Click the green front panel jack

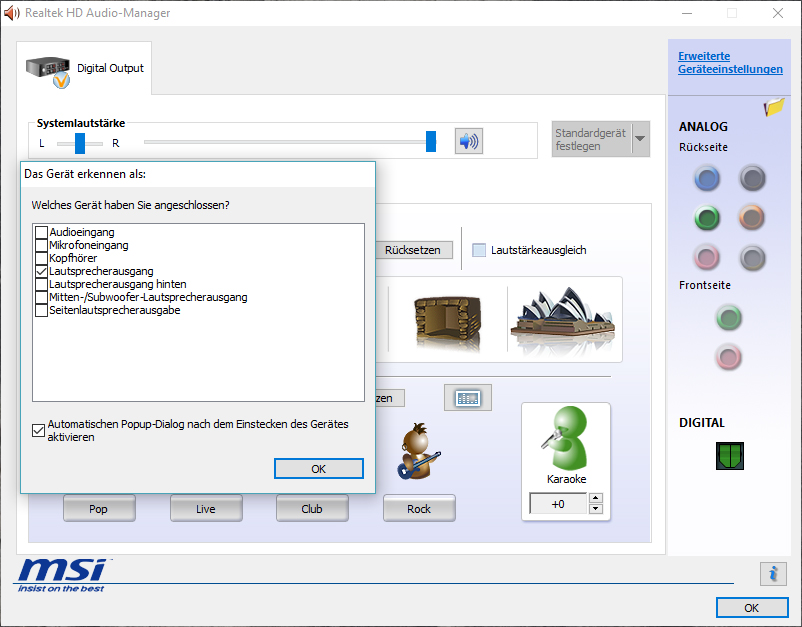(x=729, y=318)
